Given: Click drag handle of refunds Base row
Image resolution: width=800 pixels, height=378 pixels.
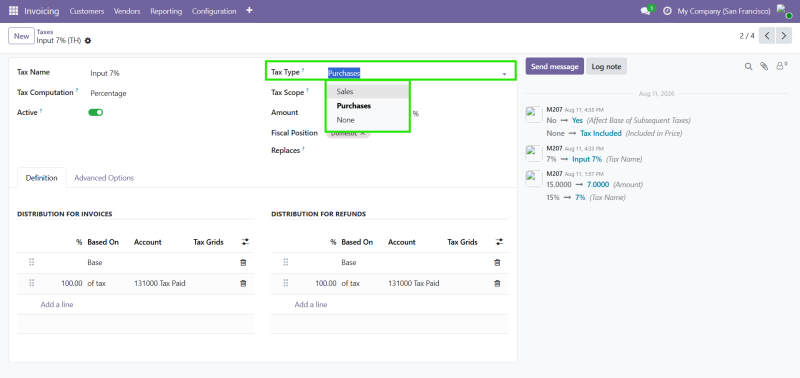Looking at the screenshot, I should pos(286,262).
